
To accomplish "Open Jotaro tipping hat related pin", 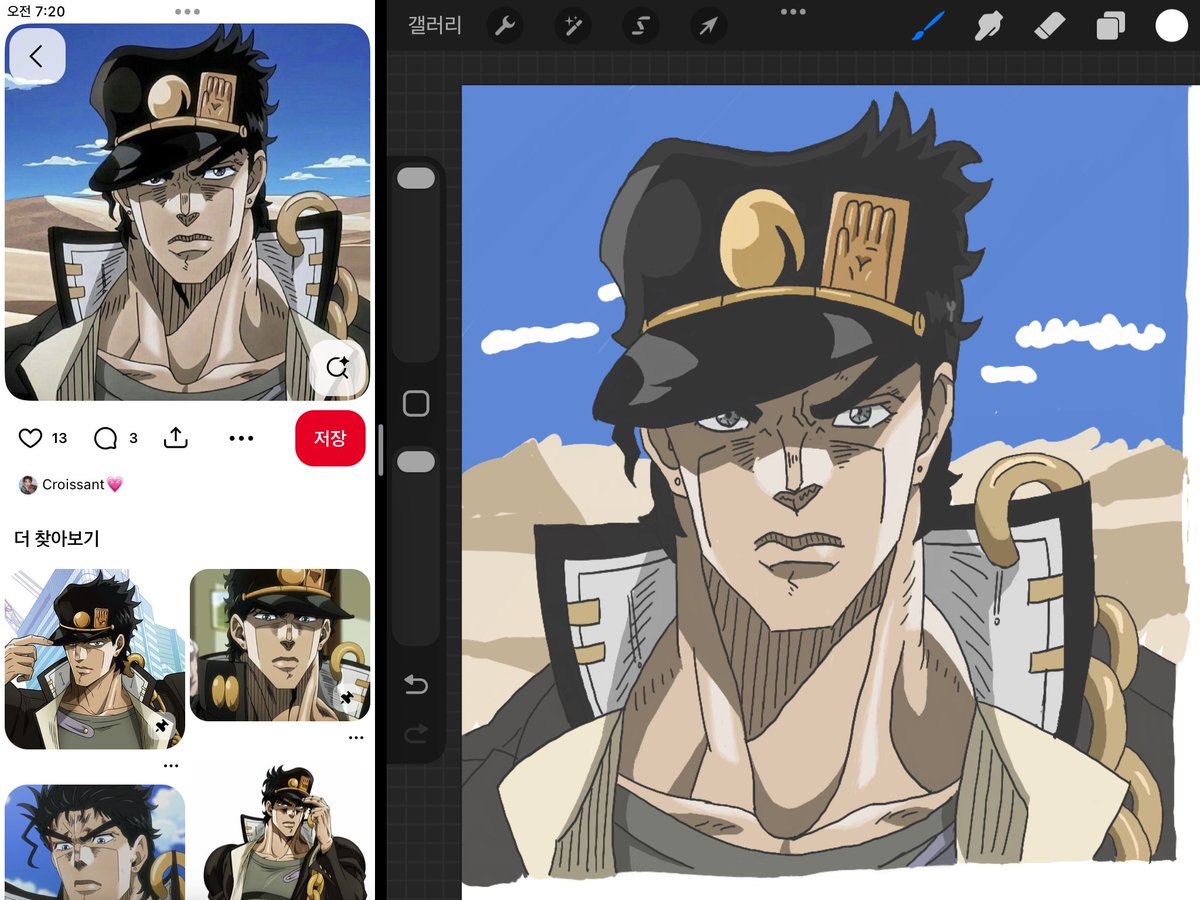I will click(x=95, y=659).
